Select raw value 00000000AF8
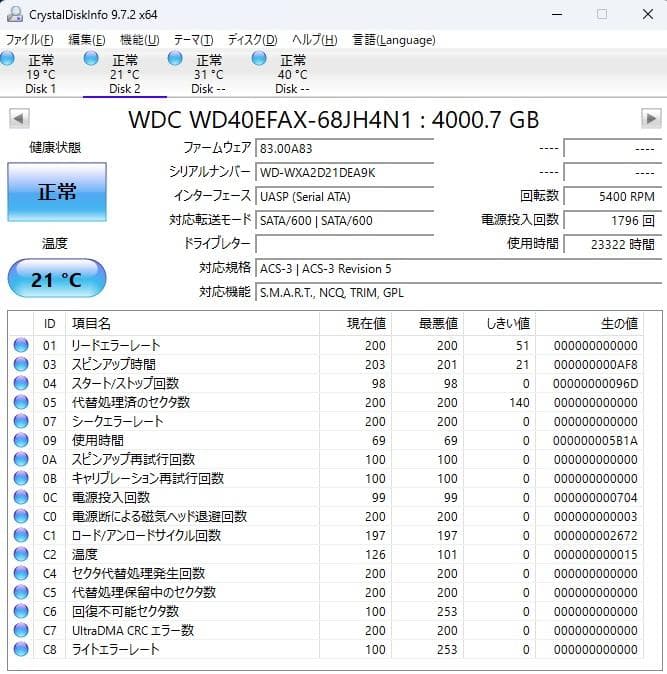 point(595,365)
